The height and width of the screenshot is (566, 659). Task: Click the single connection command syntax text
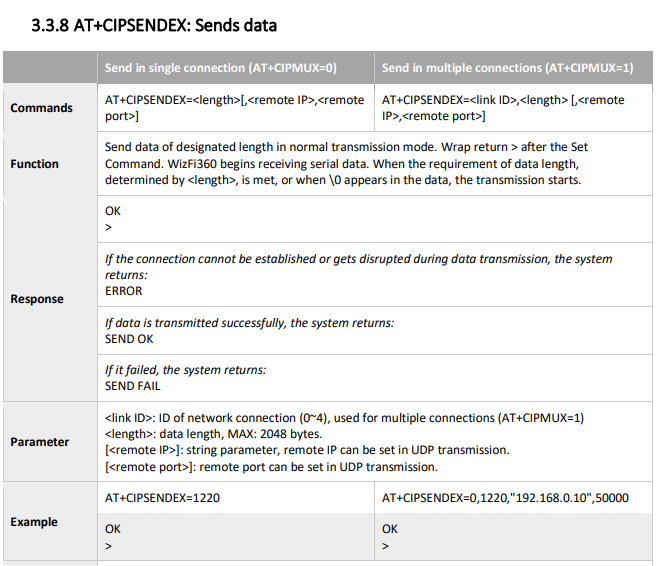coord(235,108)
